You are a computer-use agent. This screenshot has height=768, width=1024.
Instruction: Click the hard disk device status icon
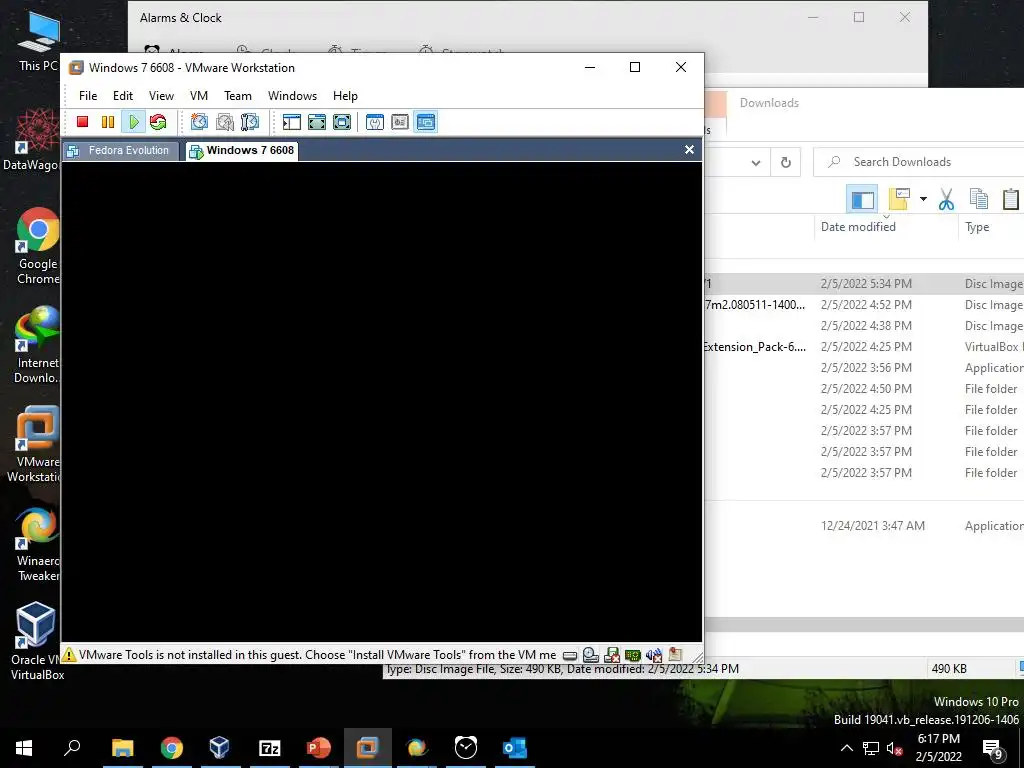570,655
